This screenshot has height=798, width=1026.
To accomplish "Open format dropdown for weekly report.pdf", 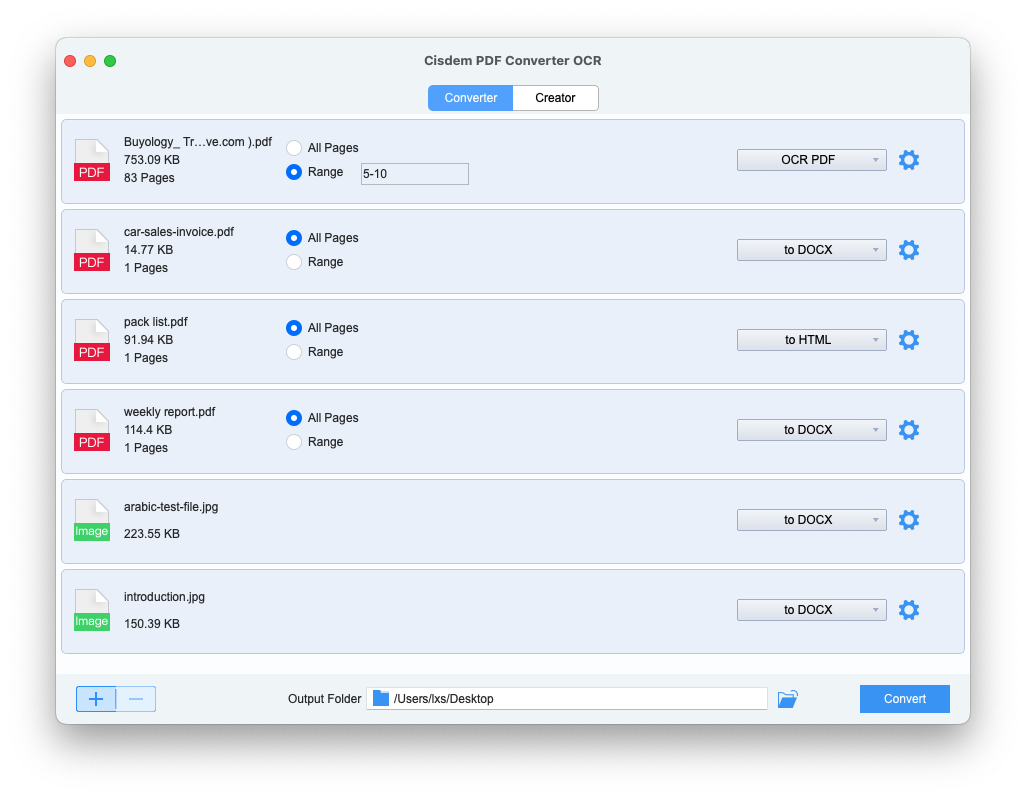I will click(811, 430).
